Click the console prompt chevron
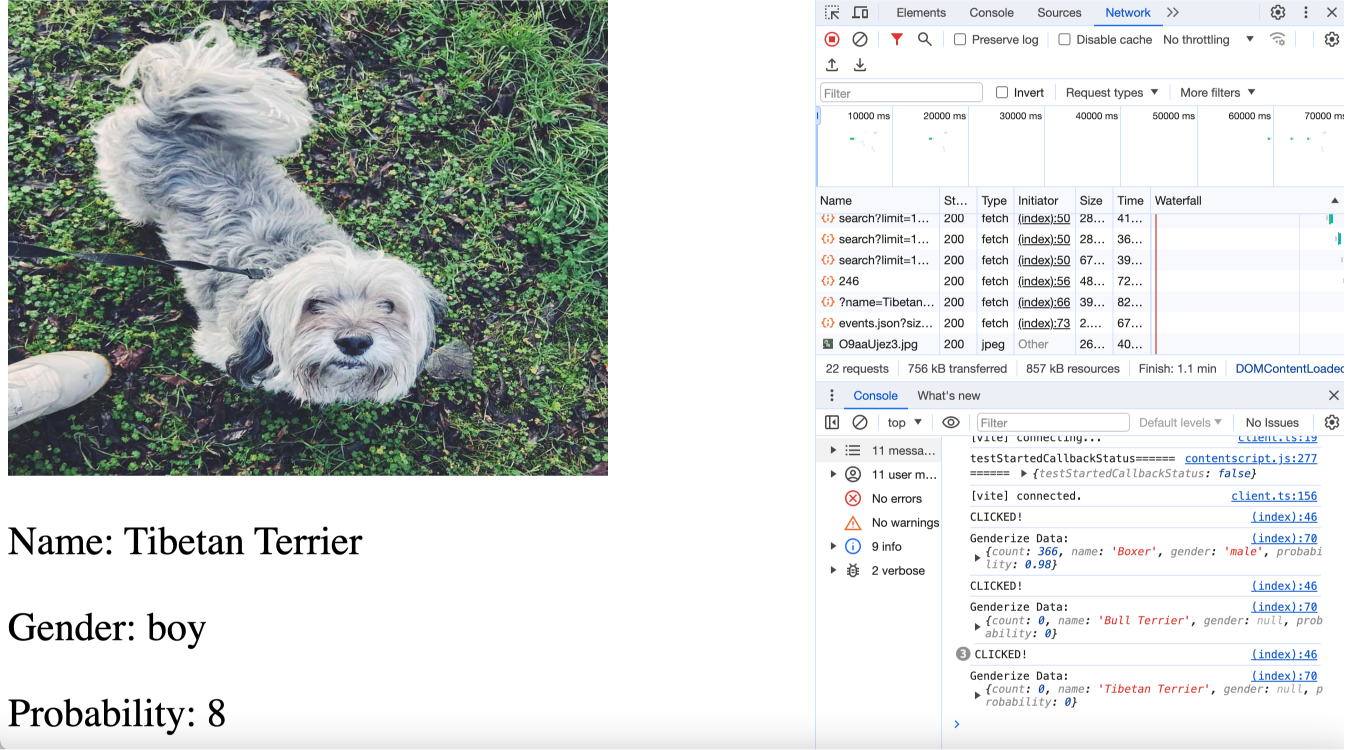This screenshot has height=750, width=1345. [957, 724]
